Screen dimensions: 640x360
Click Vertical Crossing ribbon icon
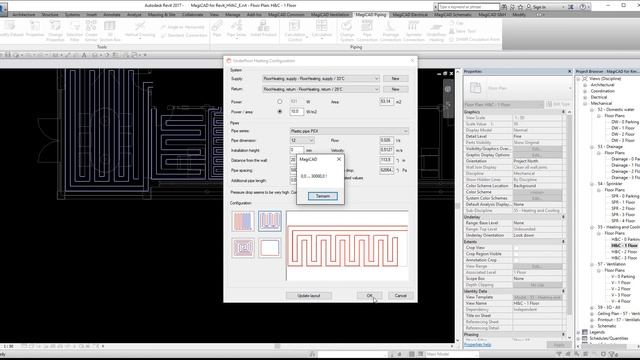coord(140,29)
